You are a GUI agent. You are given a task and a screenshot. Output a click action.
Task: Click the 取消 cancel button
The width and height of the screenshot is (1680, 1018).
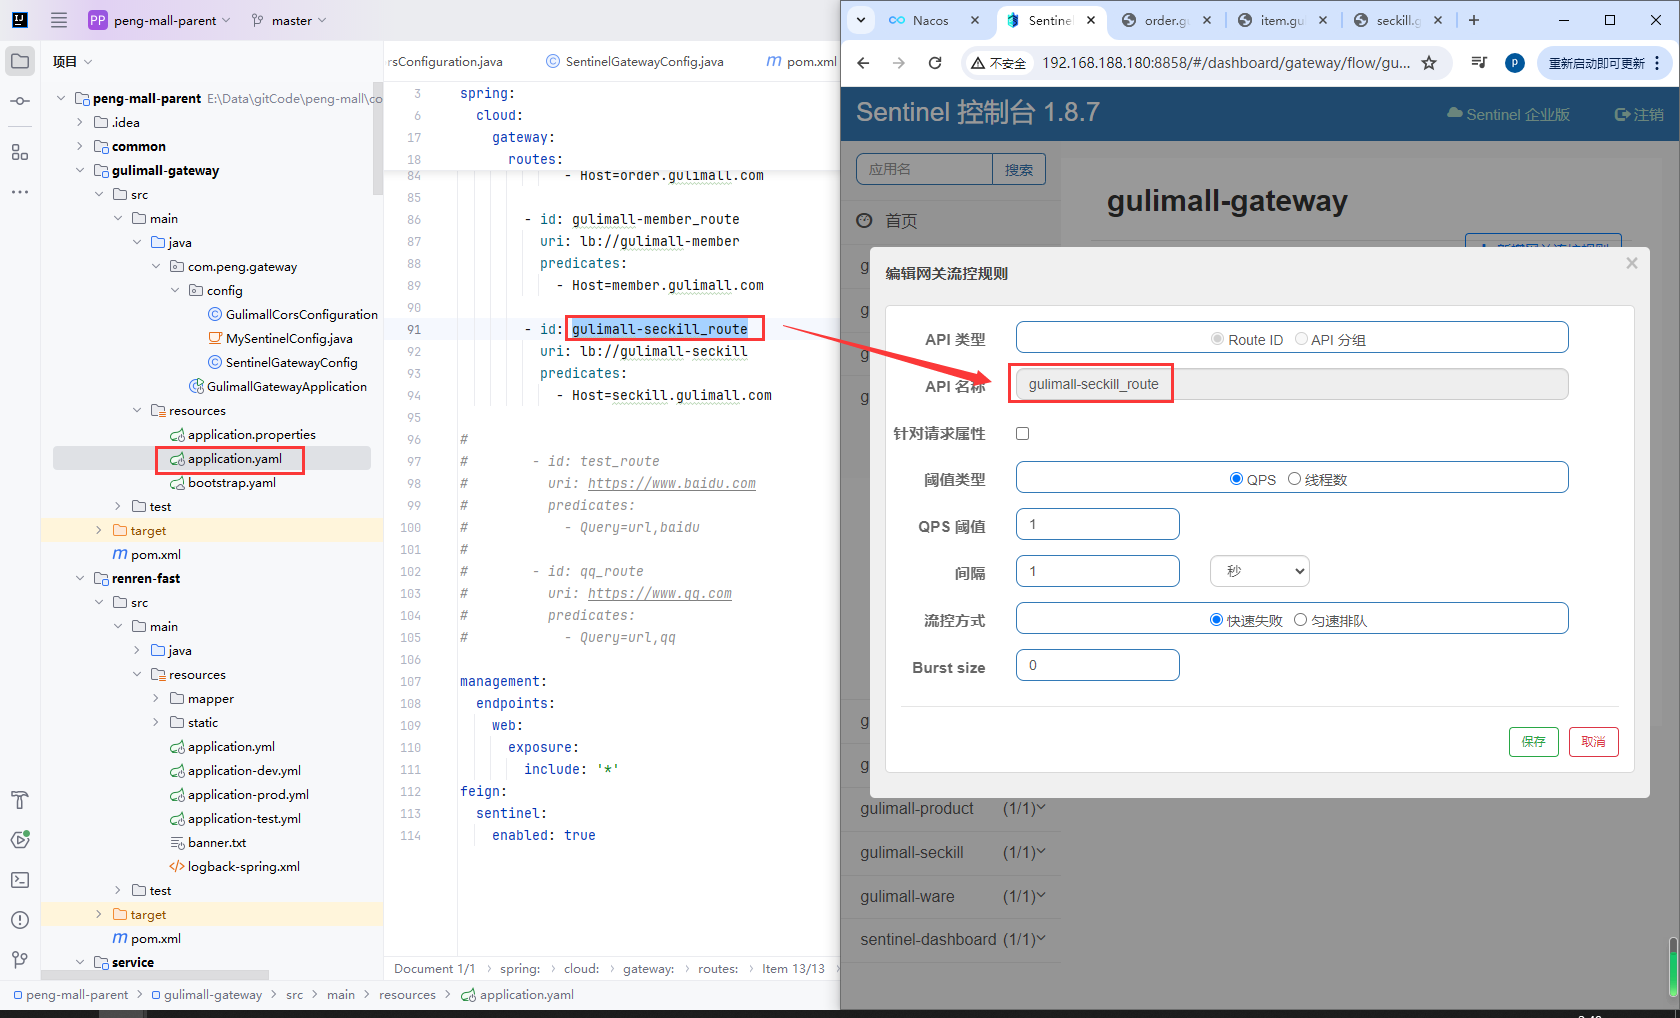coord(1594,741)
